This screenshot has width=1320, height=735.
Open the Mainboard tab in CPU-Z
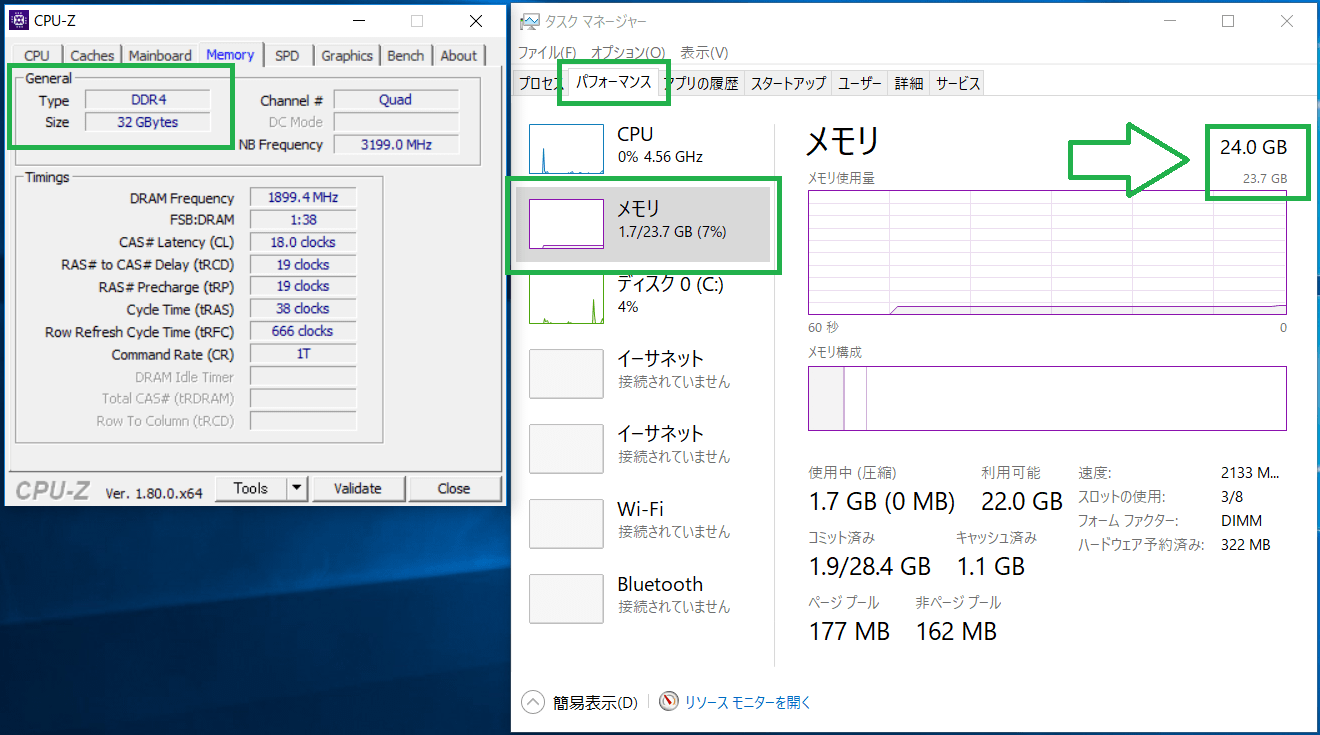click(x=160, y=56)
